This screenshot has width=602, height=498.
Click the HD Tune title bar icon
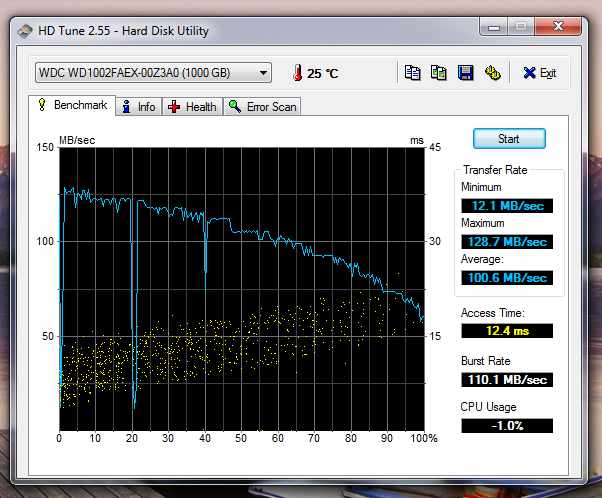coord(25,31)
